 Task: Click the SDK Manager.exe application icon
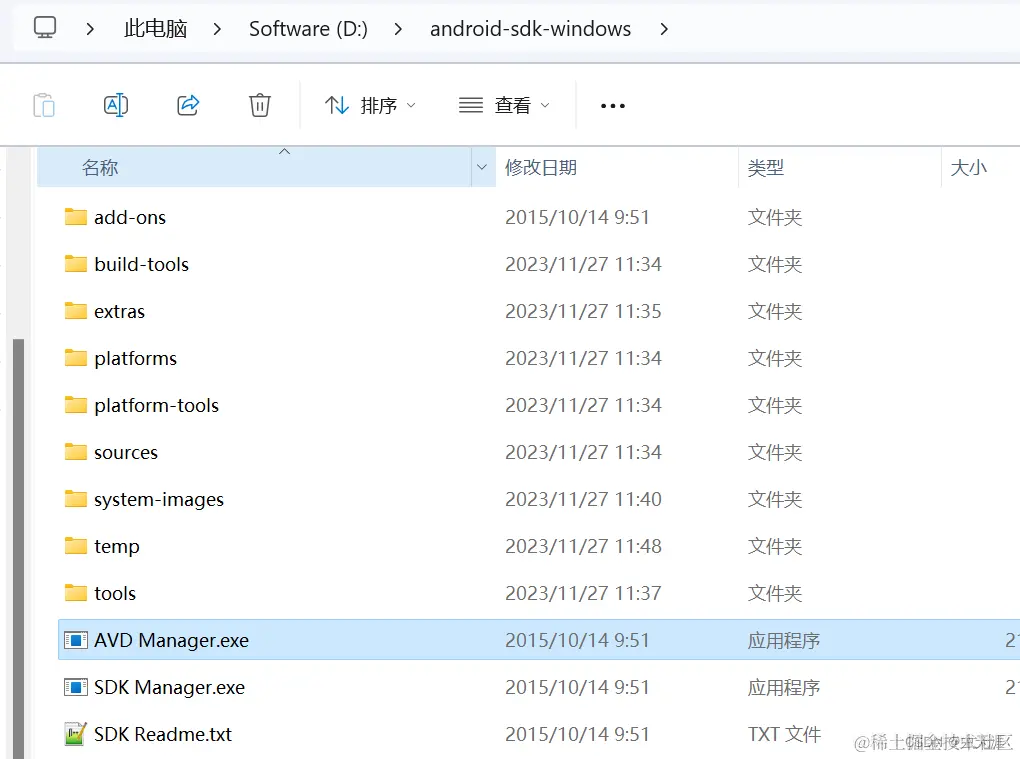pos(75,687)
